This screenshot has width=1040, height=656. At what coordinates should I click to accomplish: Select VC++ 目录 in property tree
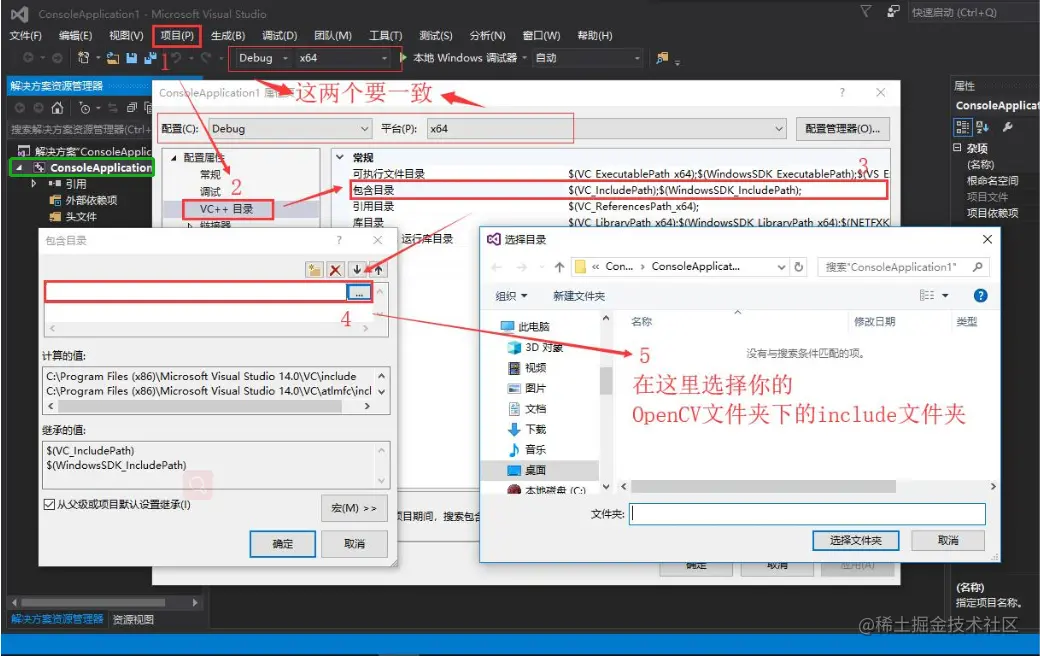click(227, 209)
